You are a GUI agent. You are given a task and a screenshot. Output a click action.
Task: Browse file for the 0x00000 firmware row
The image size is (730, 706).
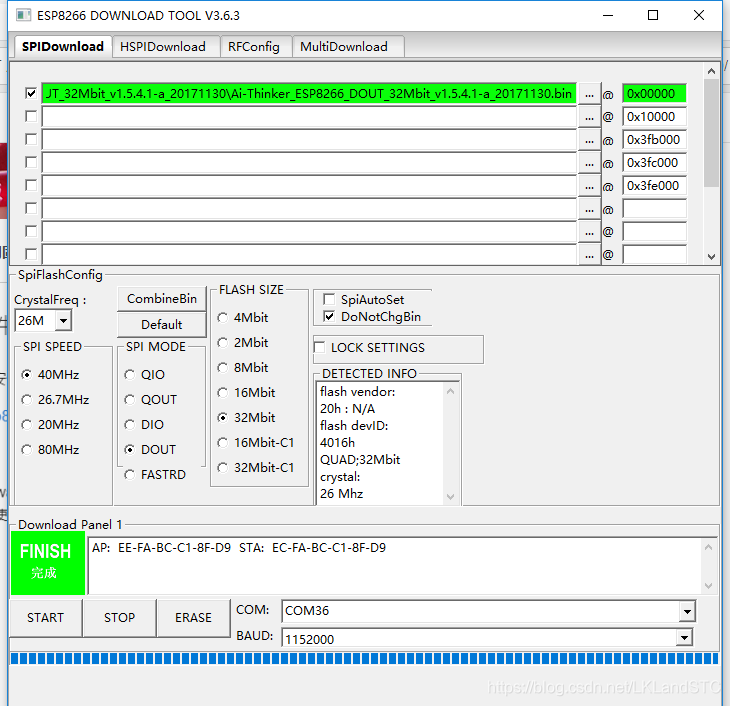589,94
